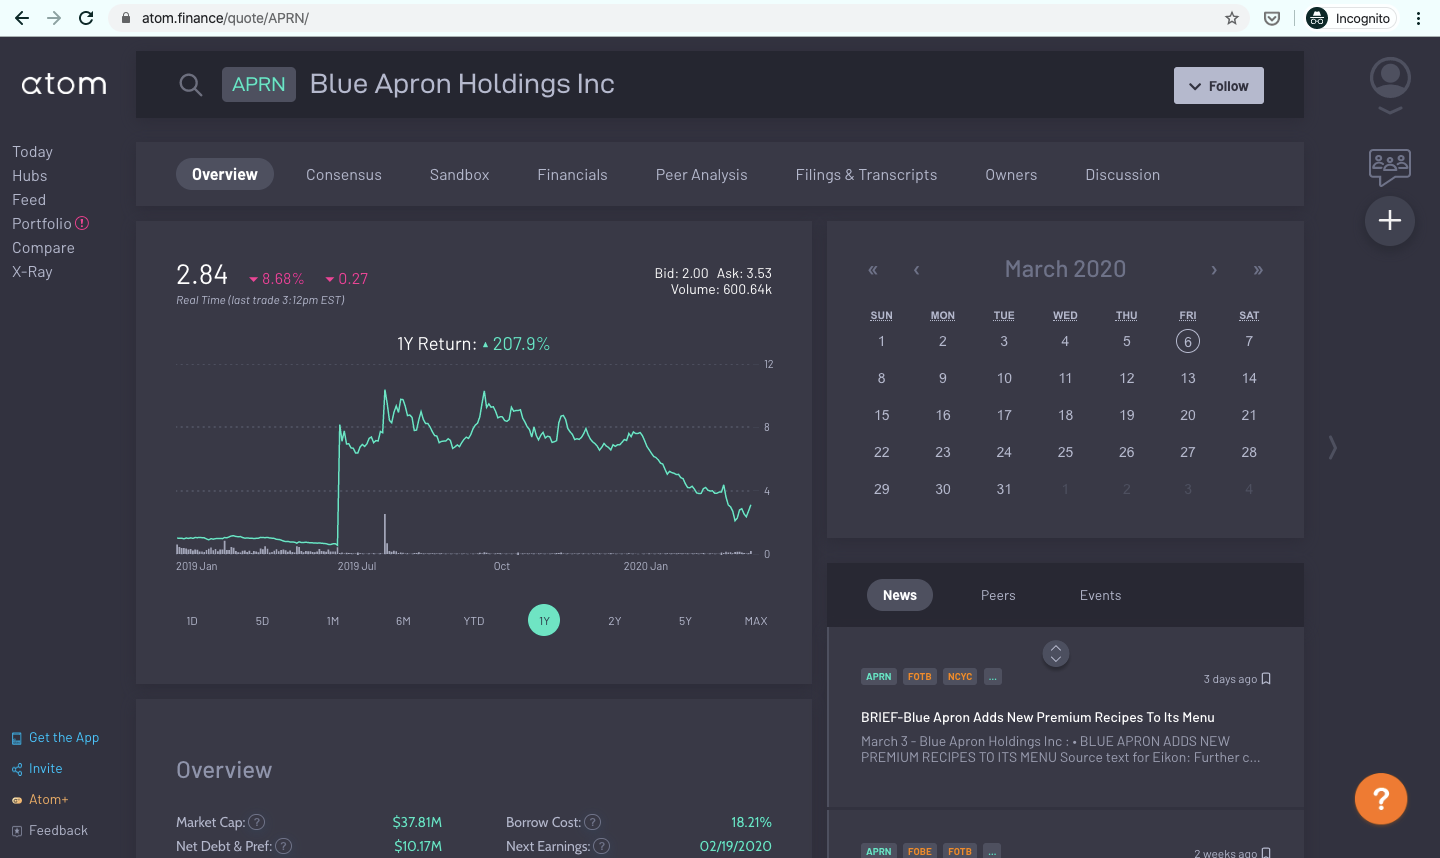Select the 5Y chart range

coord(685,621)
